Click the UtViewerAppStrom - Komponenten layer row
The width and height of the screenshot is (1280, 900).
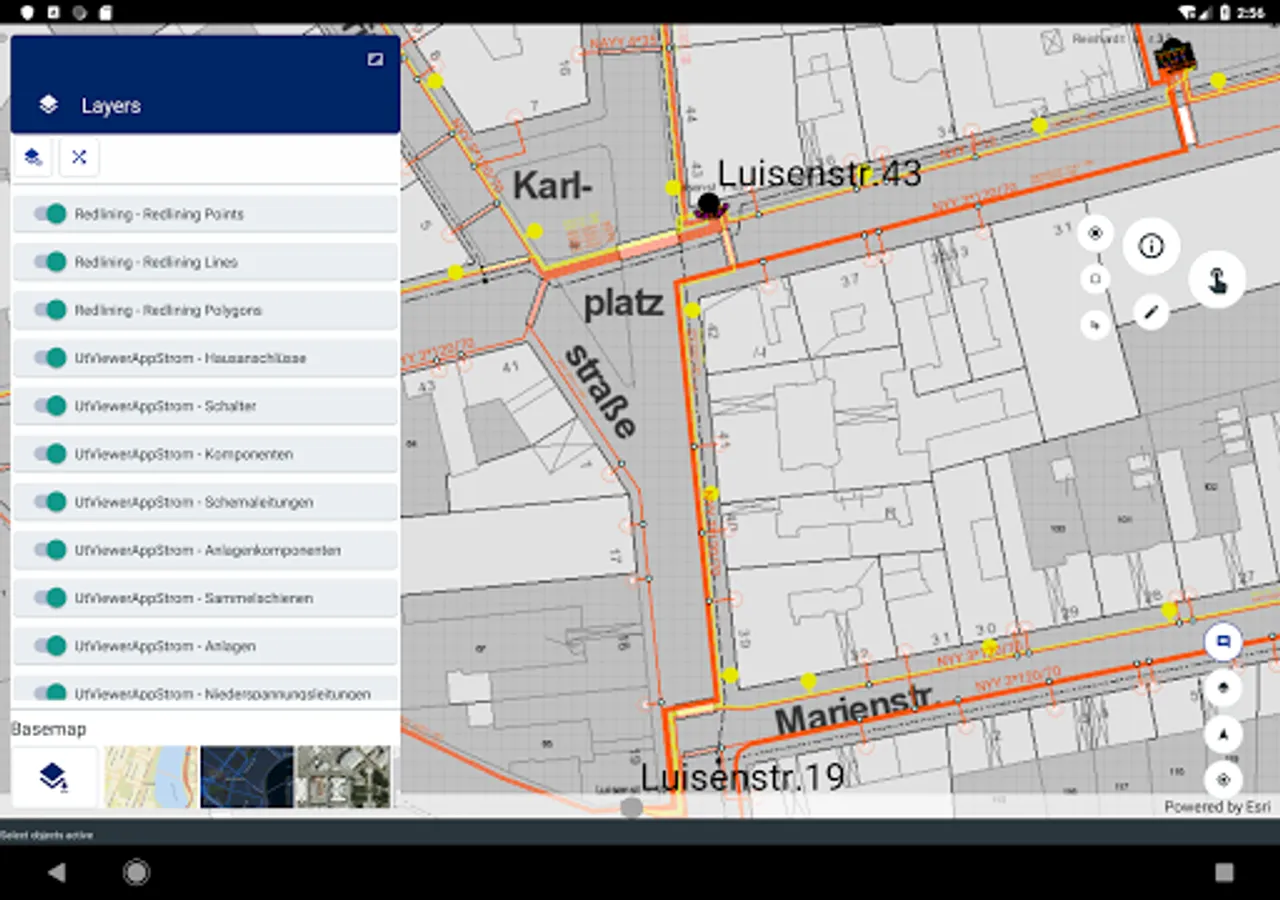coord(205,454)
